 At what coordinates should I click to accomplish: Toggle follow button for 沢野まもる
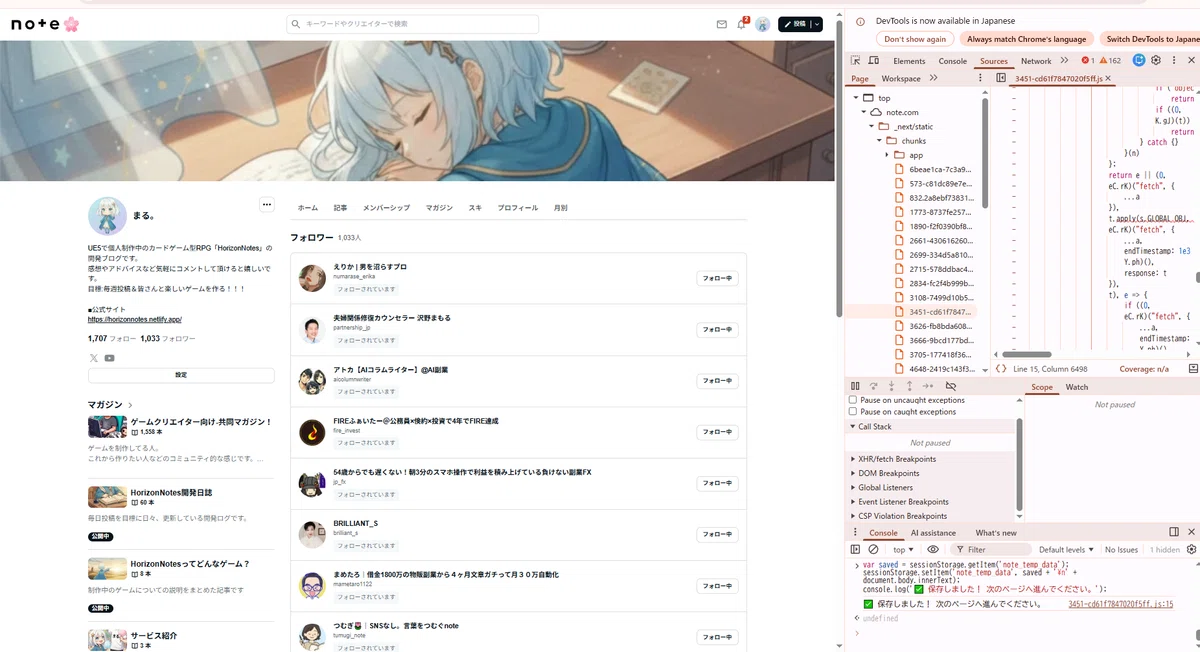pyautogui.click(x=717, y=329)
